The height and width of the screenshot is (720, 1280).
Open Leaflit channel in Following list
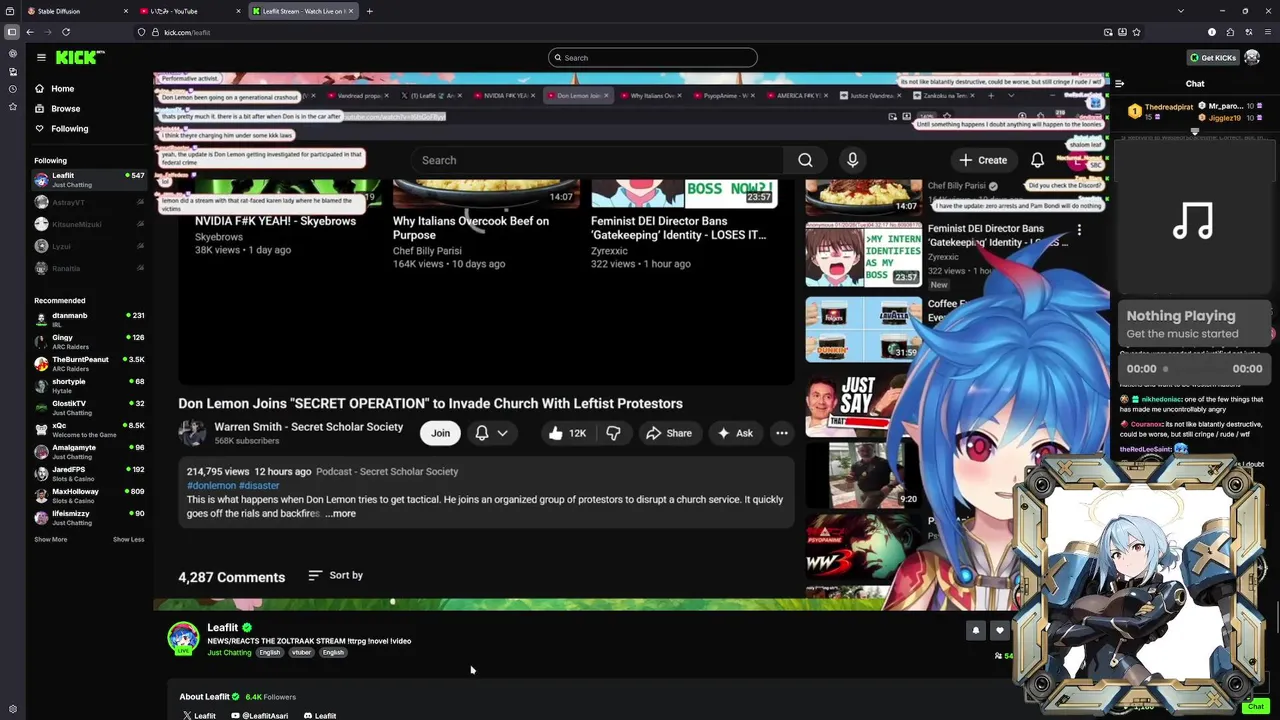[89, 180]
